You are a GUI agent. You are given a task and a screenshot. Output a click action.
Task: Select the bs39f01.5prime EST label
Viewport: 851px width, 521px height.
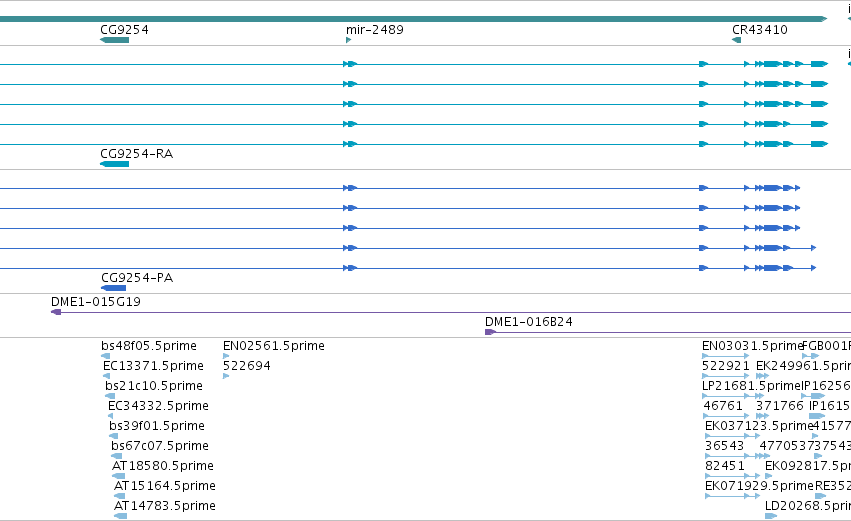pyautogui.click(x=157, y=426)
